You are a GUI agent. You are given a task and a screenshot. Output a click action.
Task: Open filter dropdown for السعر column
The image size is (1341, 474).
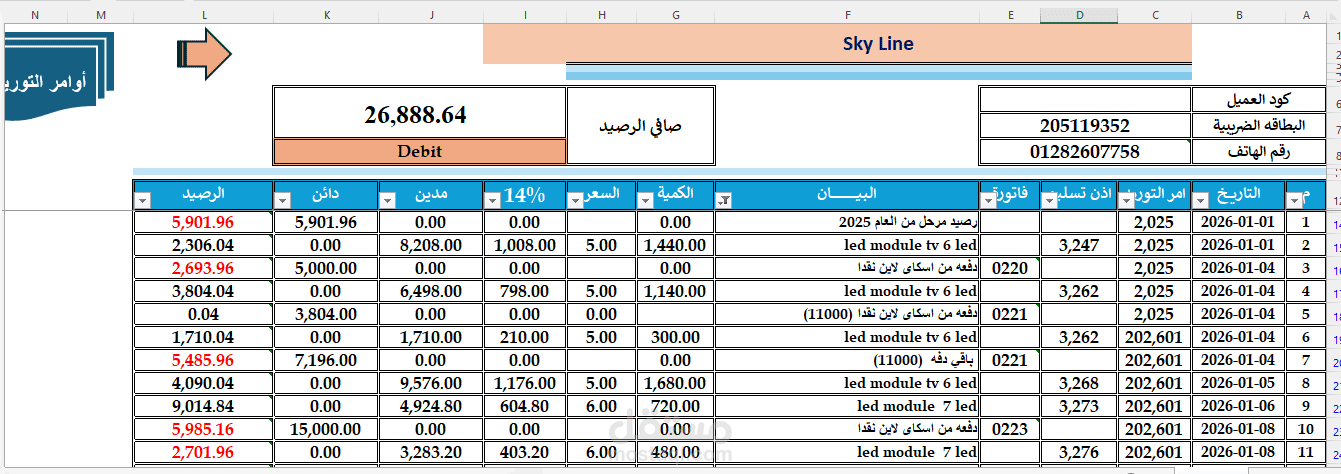point(575,201)
